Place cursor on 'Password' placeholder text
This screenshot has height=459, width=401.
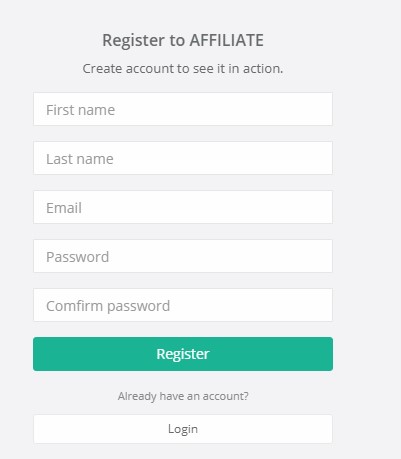tap(77, 257)
